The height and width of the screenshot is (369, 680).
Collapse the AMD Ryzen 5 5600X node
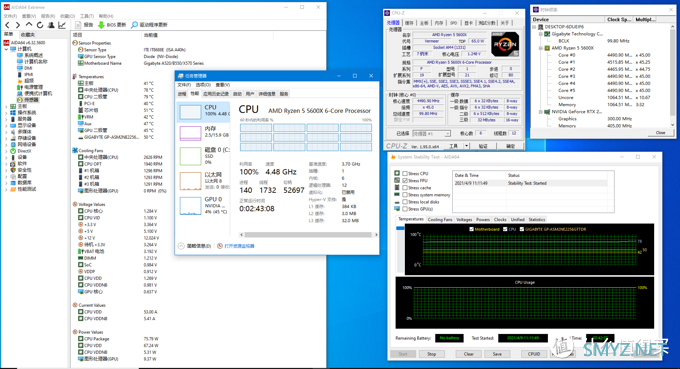541,48
